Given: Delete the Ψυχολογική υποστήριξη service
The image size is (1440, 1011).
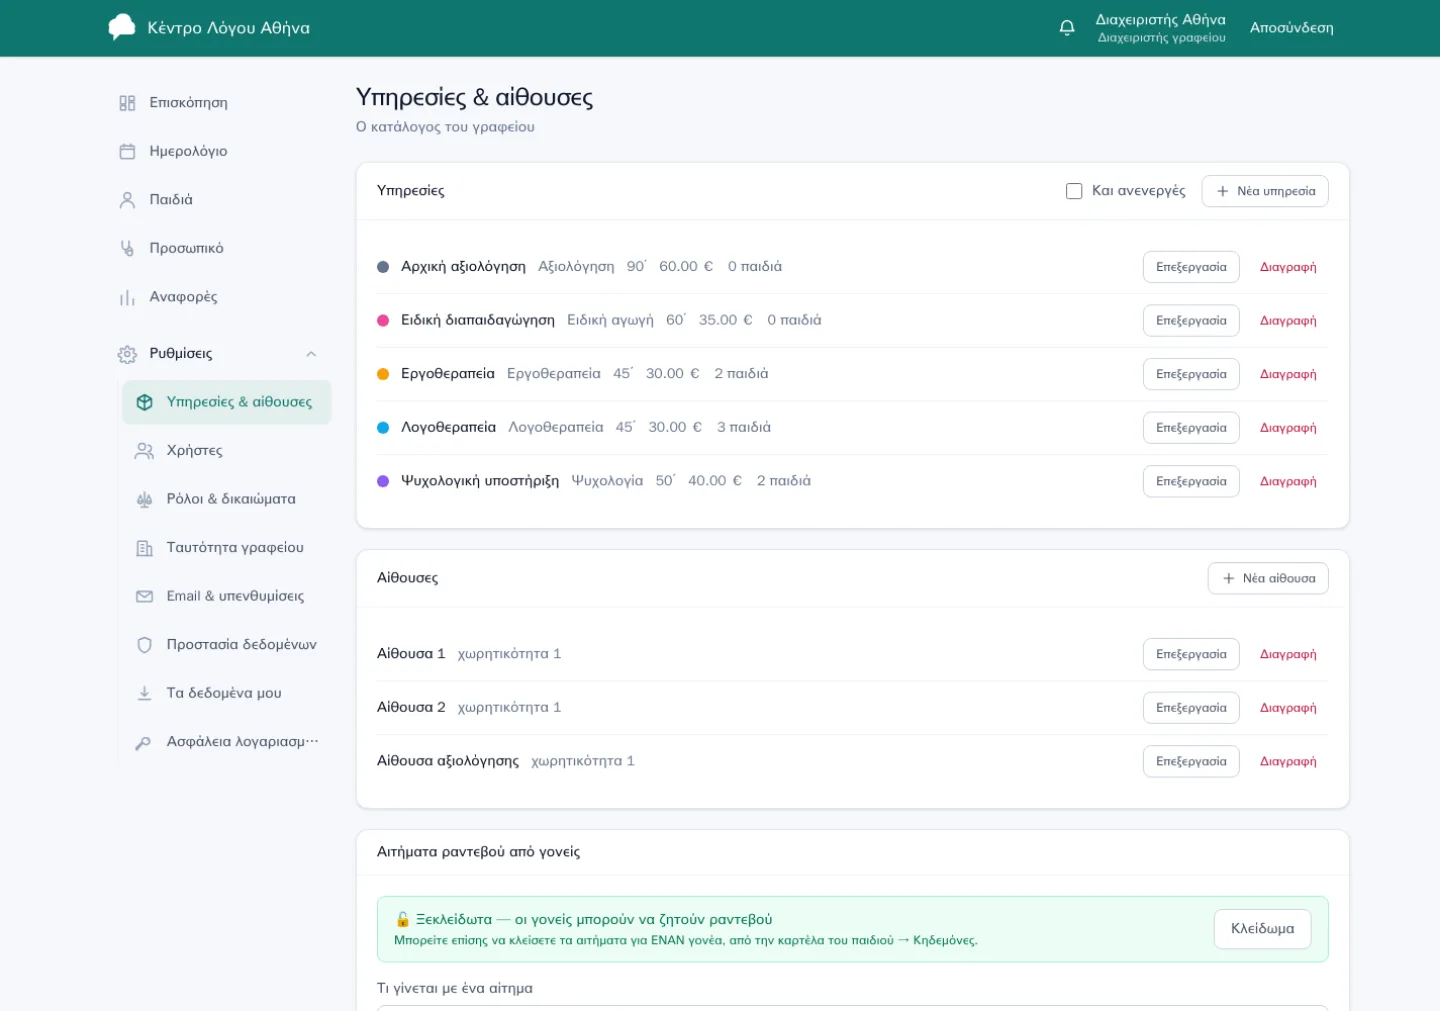Looking at the screenshot, I should coord(1288,481).
